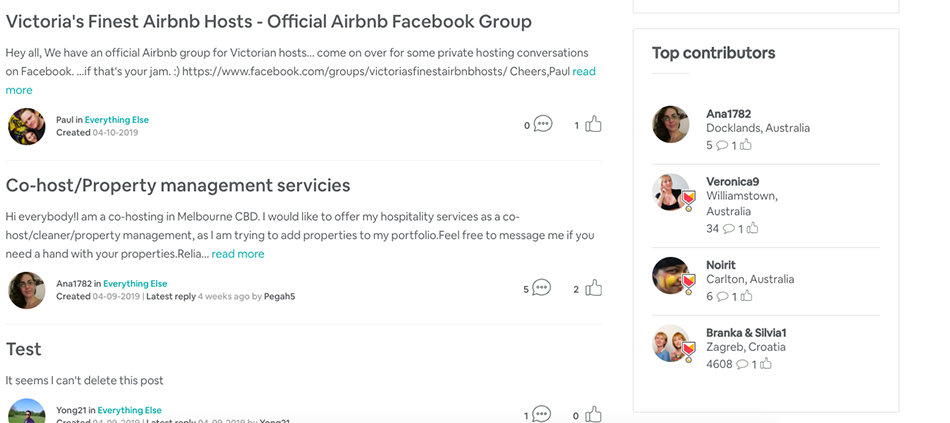View Pegah5's profile from latest reply
The image size is (950, 423).
279,296
